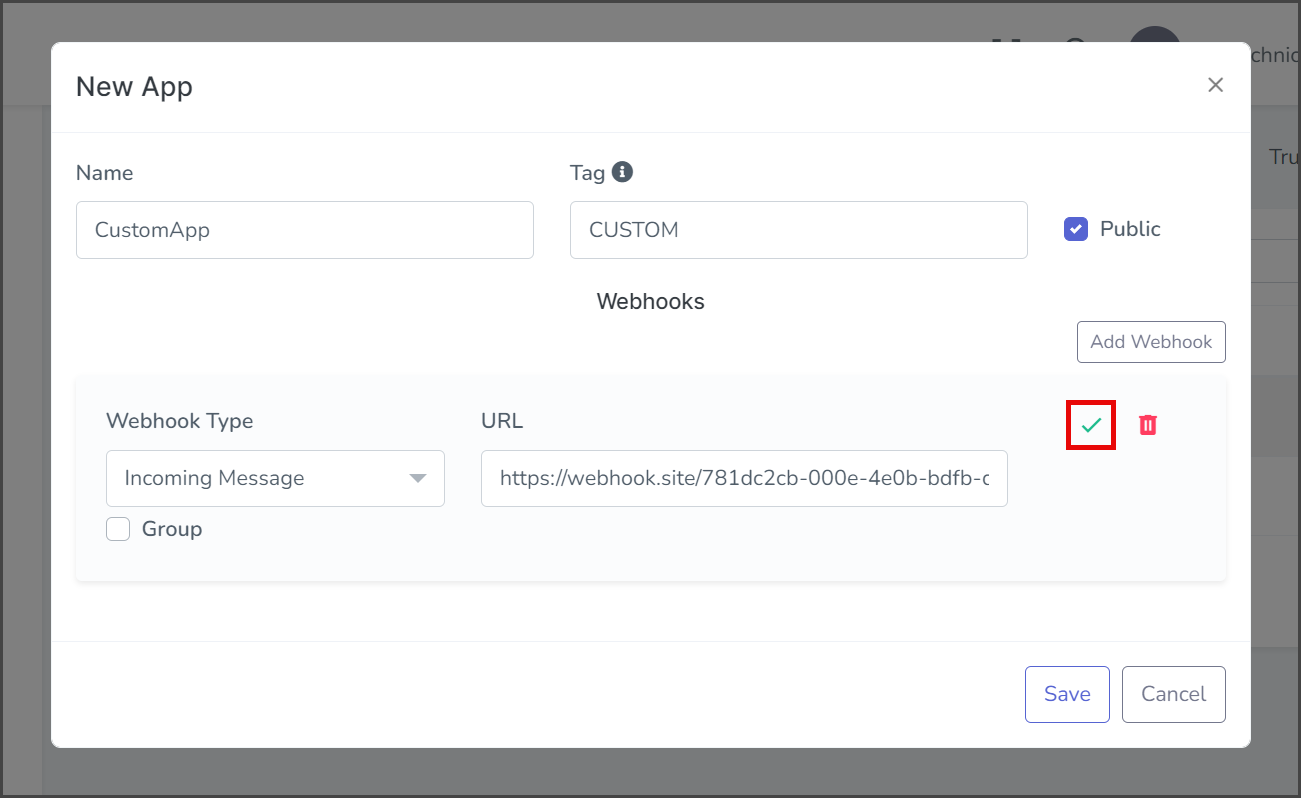This screenshot has width=1301, height=798.
Task: Click into the webhook URL field
Action: [744, 478]
